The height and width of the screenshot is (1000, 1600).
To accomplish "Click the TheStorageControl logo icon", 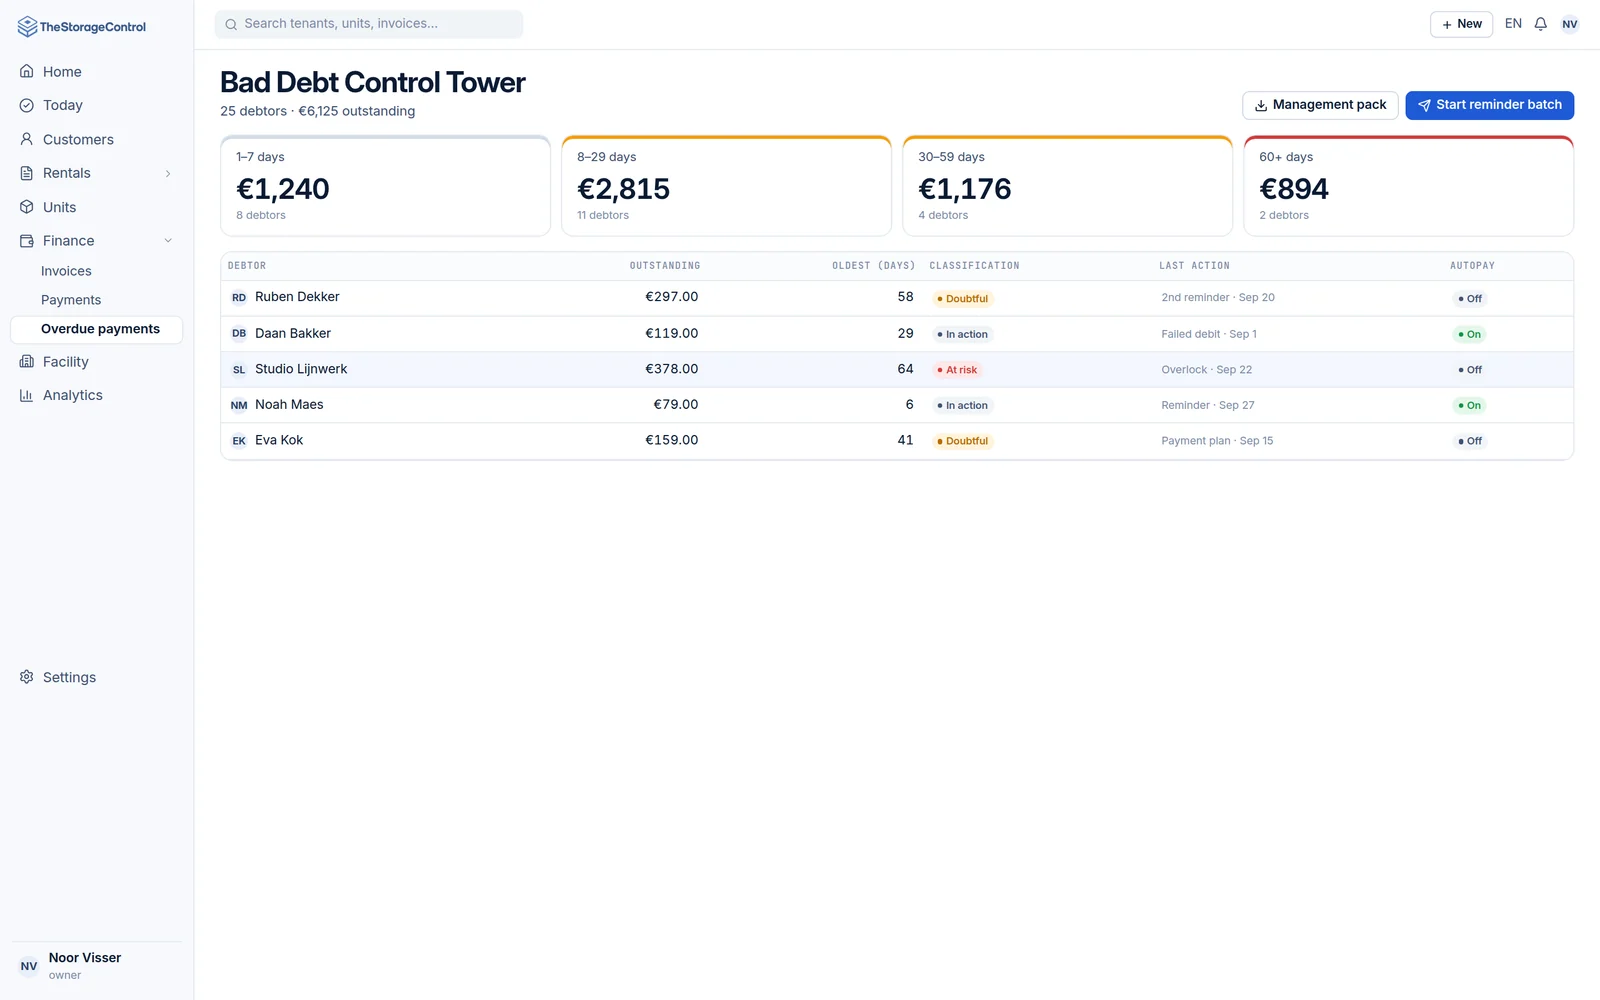I will (x=27, y=27).
